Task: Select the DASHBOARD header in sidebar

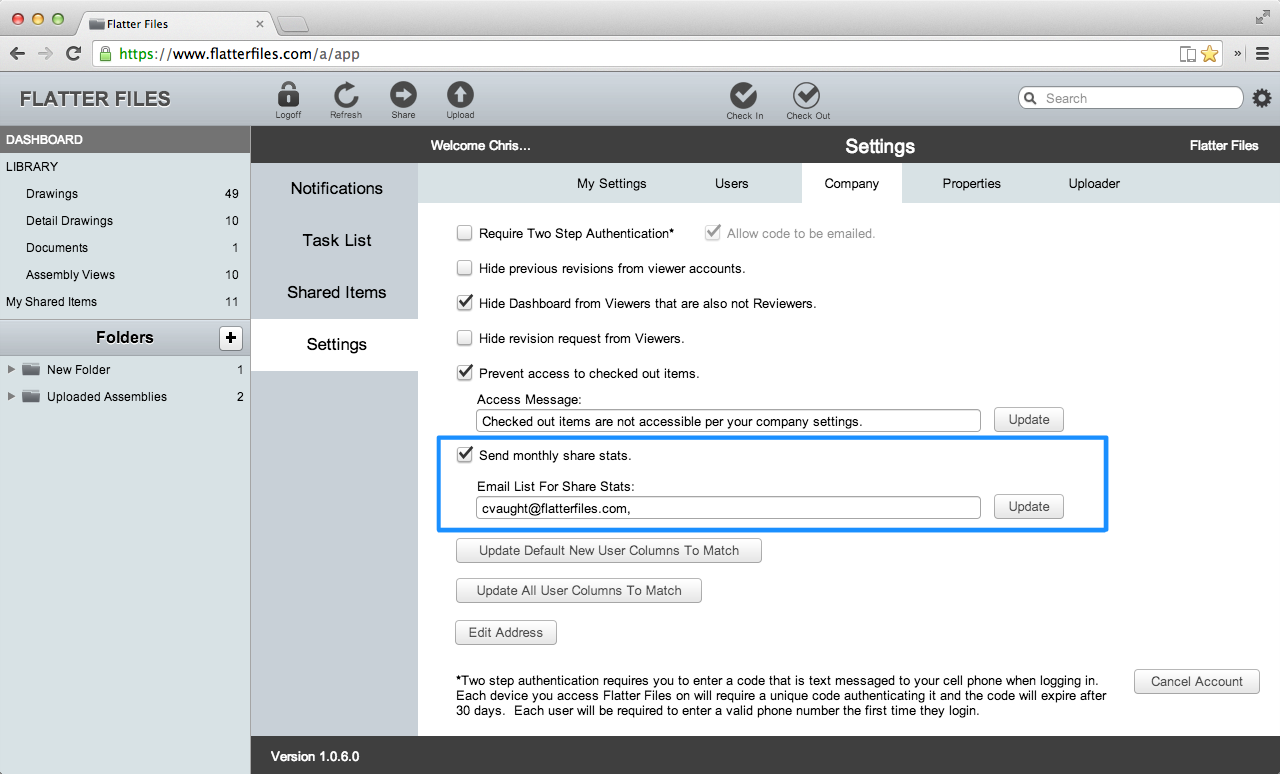Action: [x=125, y=140]
